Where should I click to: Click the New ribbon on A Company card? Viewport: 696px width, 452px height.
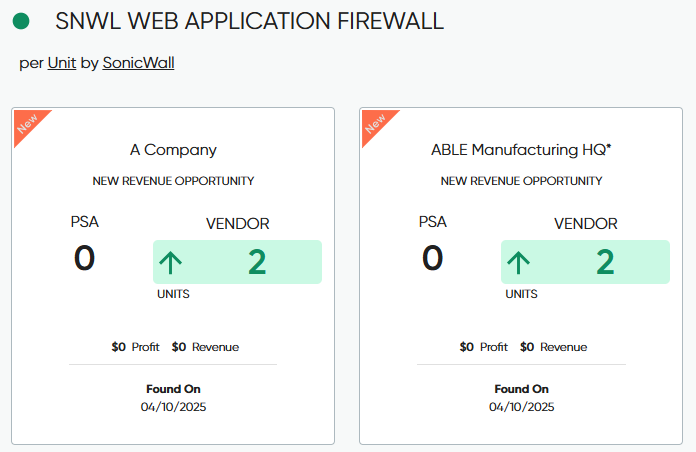click(28, 124)
